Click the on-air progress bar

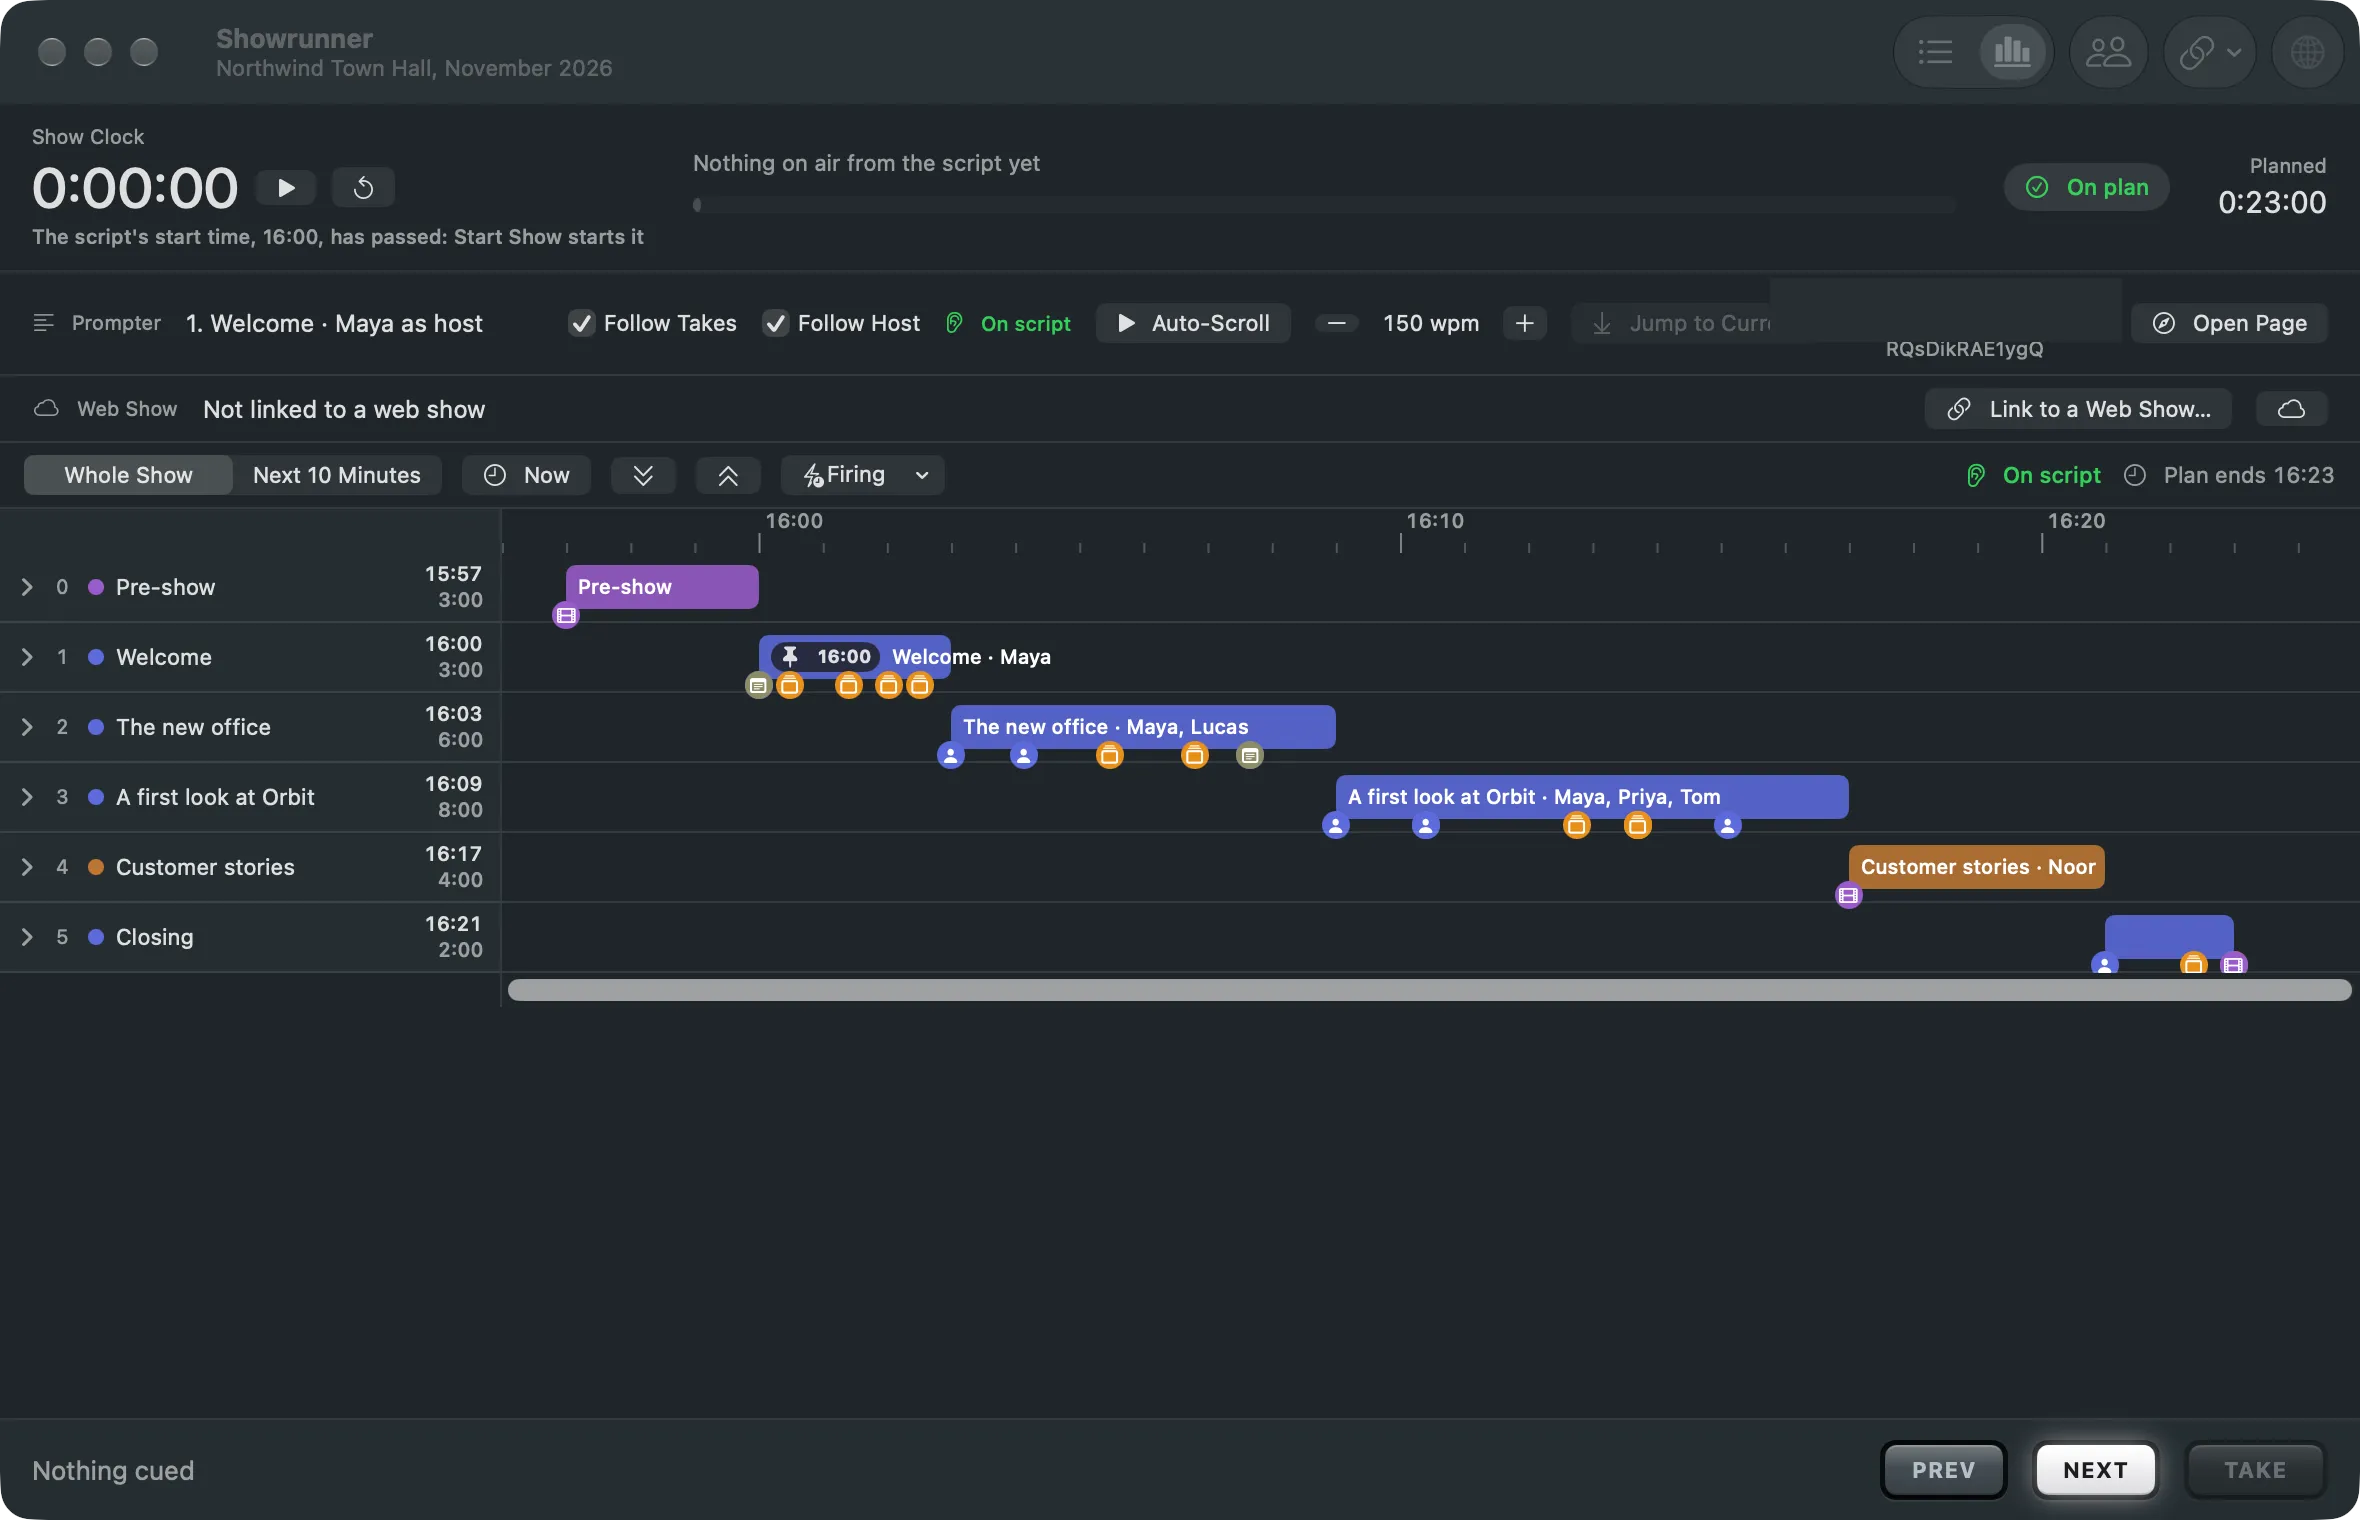pos(1324,205)
